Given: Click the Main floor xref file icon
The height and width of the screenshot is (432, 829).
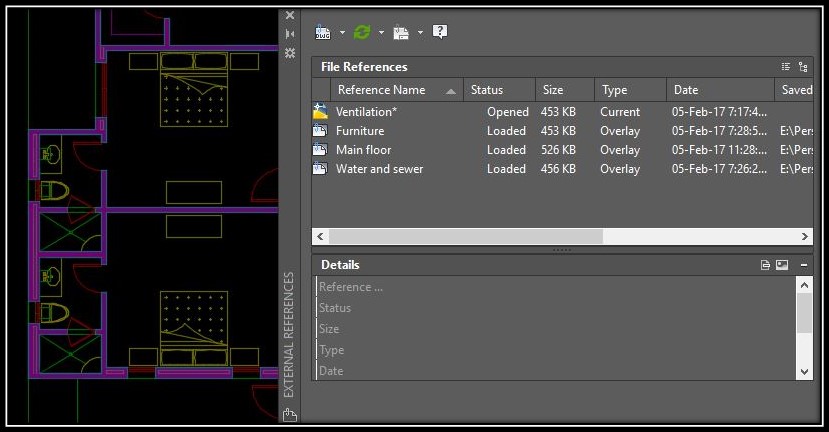Looking at the screenshot, I should (x=320, y=149).
